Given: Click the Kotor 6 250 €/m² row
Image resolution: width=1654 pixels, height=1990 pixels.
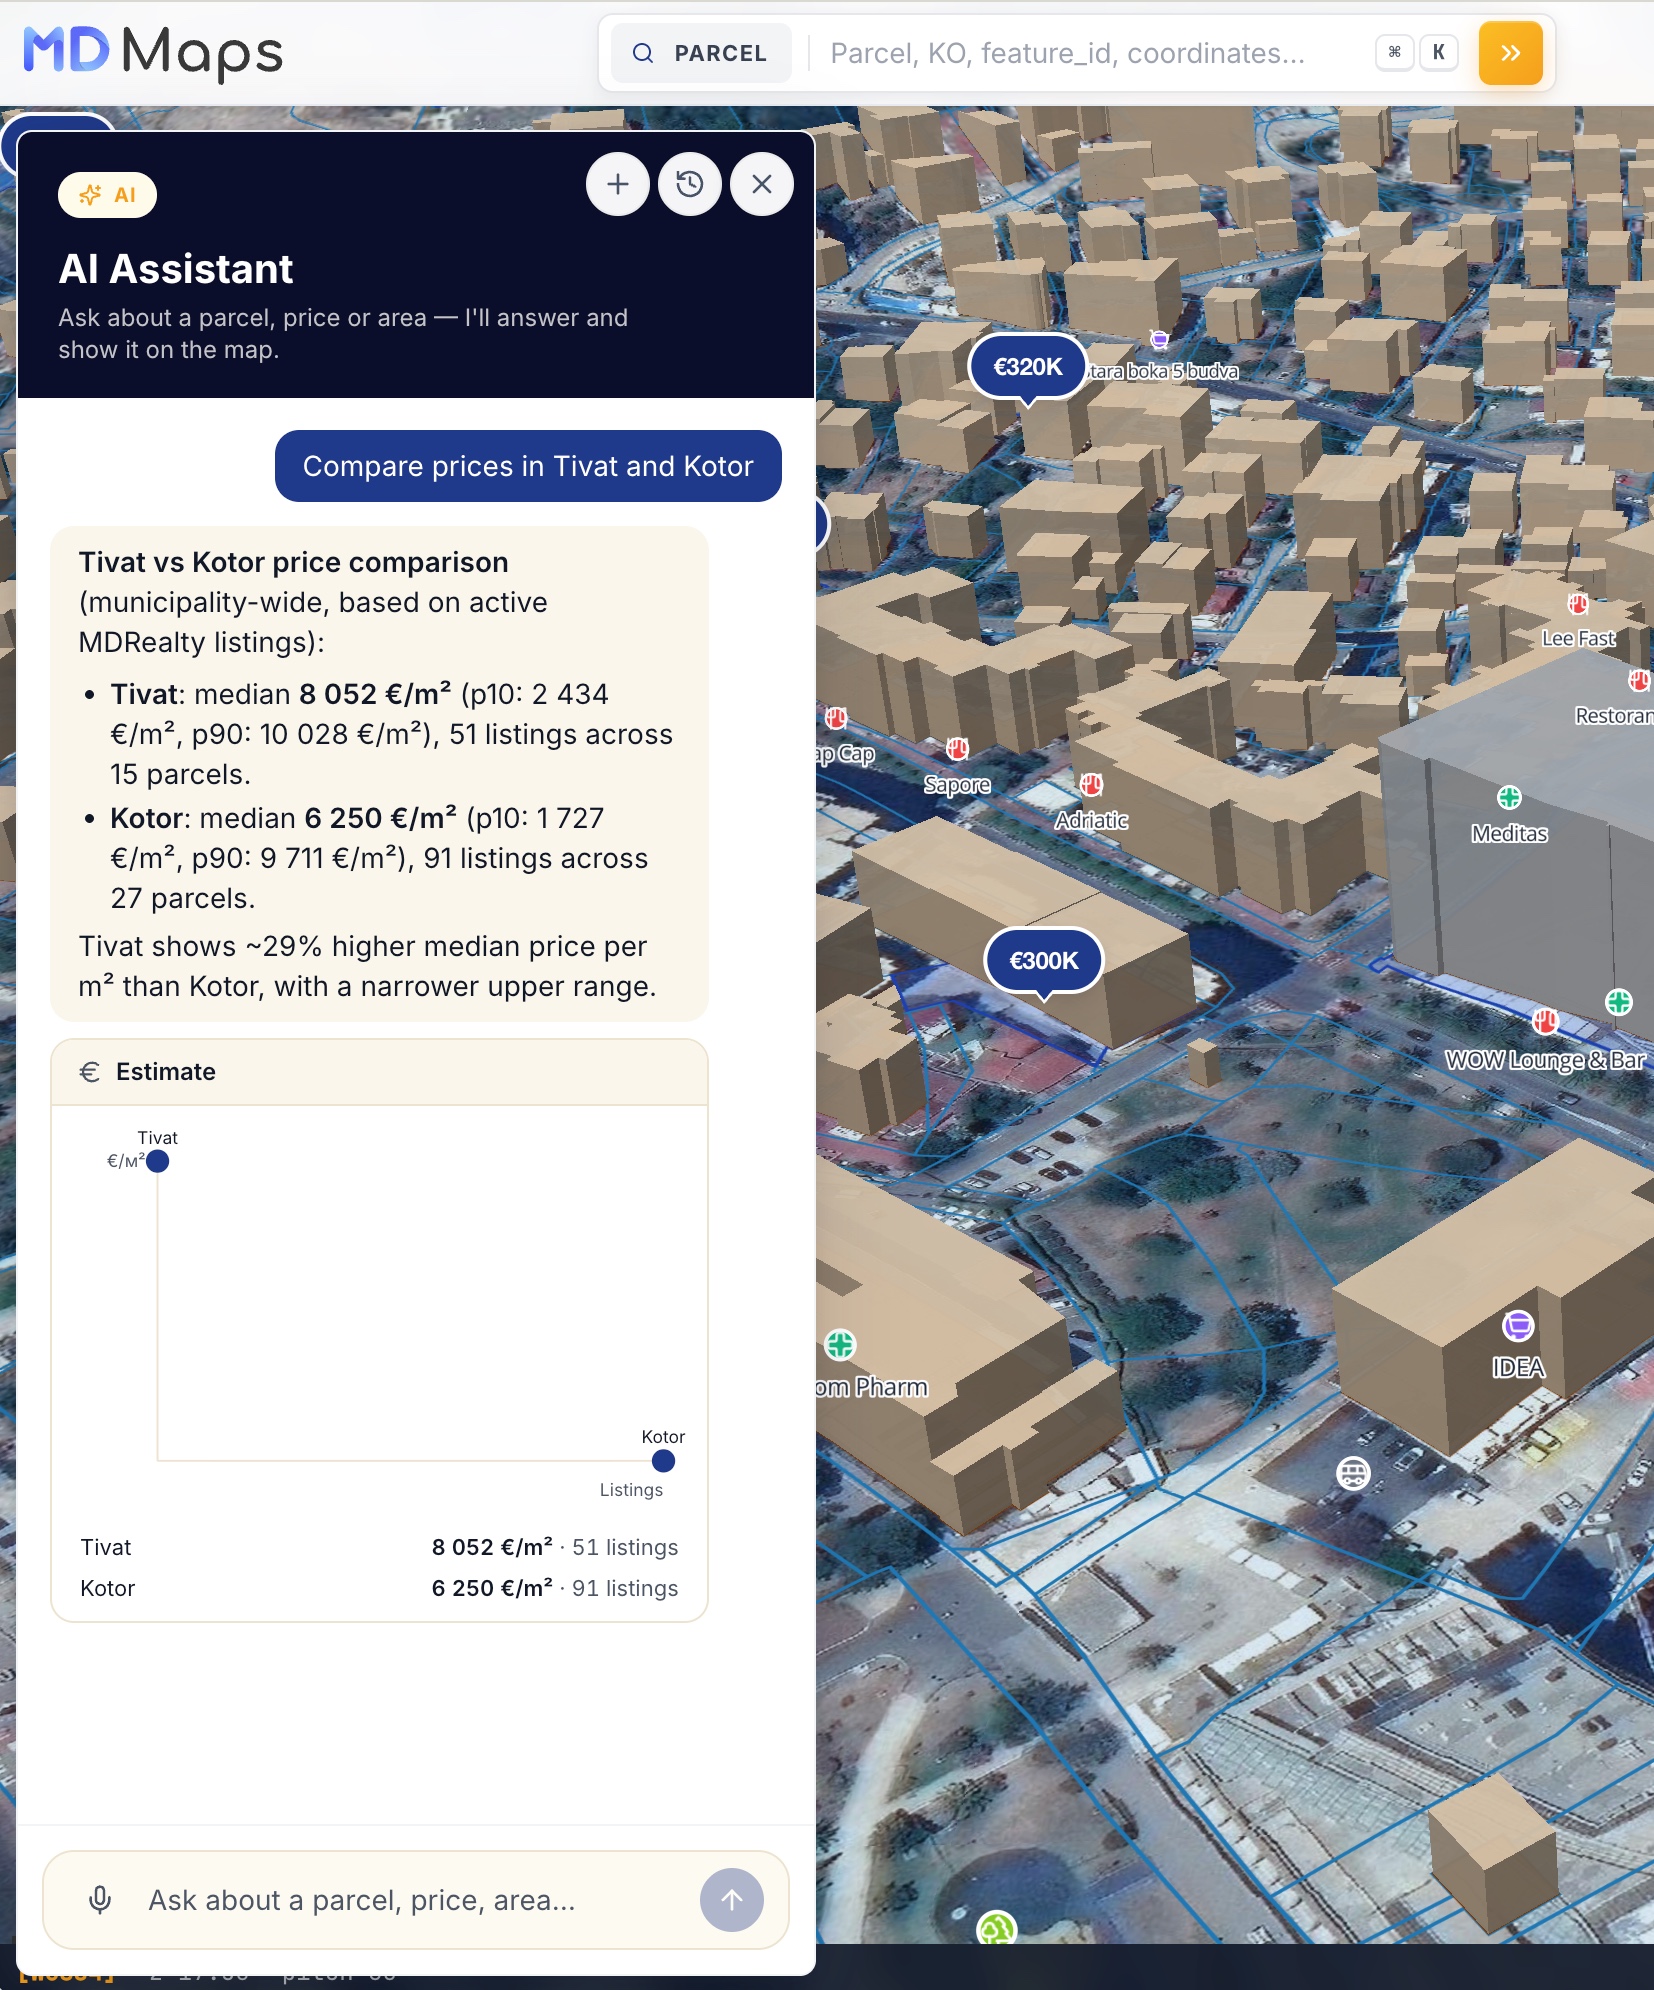Looking at the screenshot, I should (x=379, y=1588).
